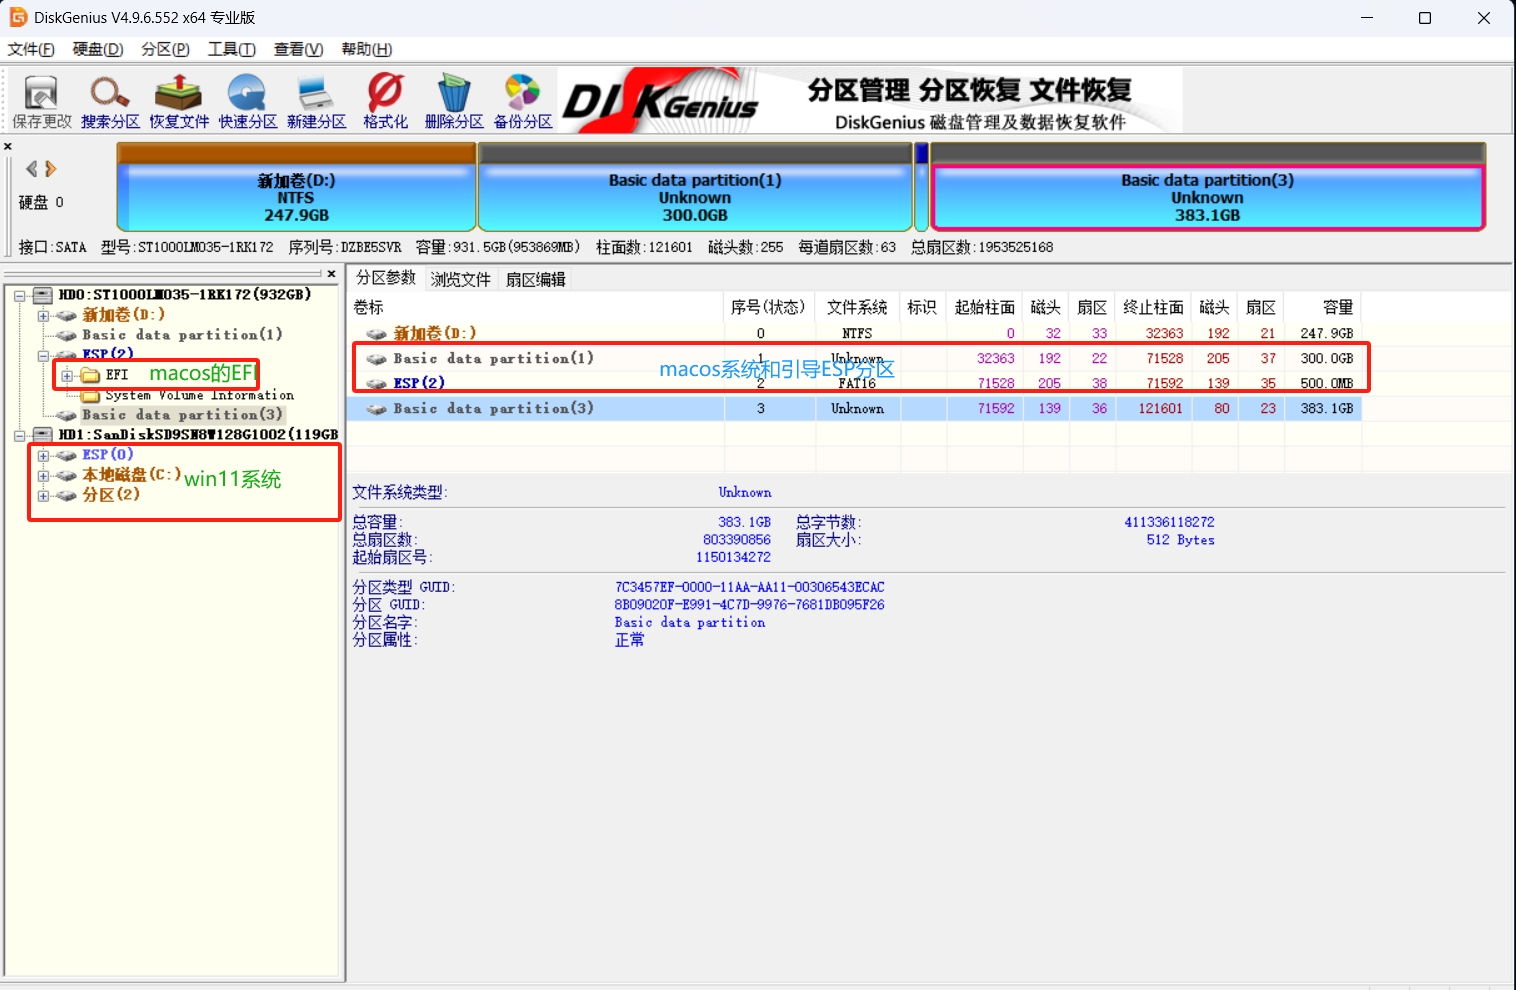Click the FAT16 file system cell
1516x990 pixels.
click(x=857, y=384)
